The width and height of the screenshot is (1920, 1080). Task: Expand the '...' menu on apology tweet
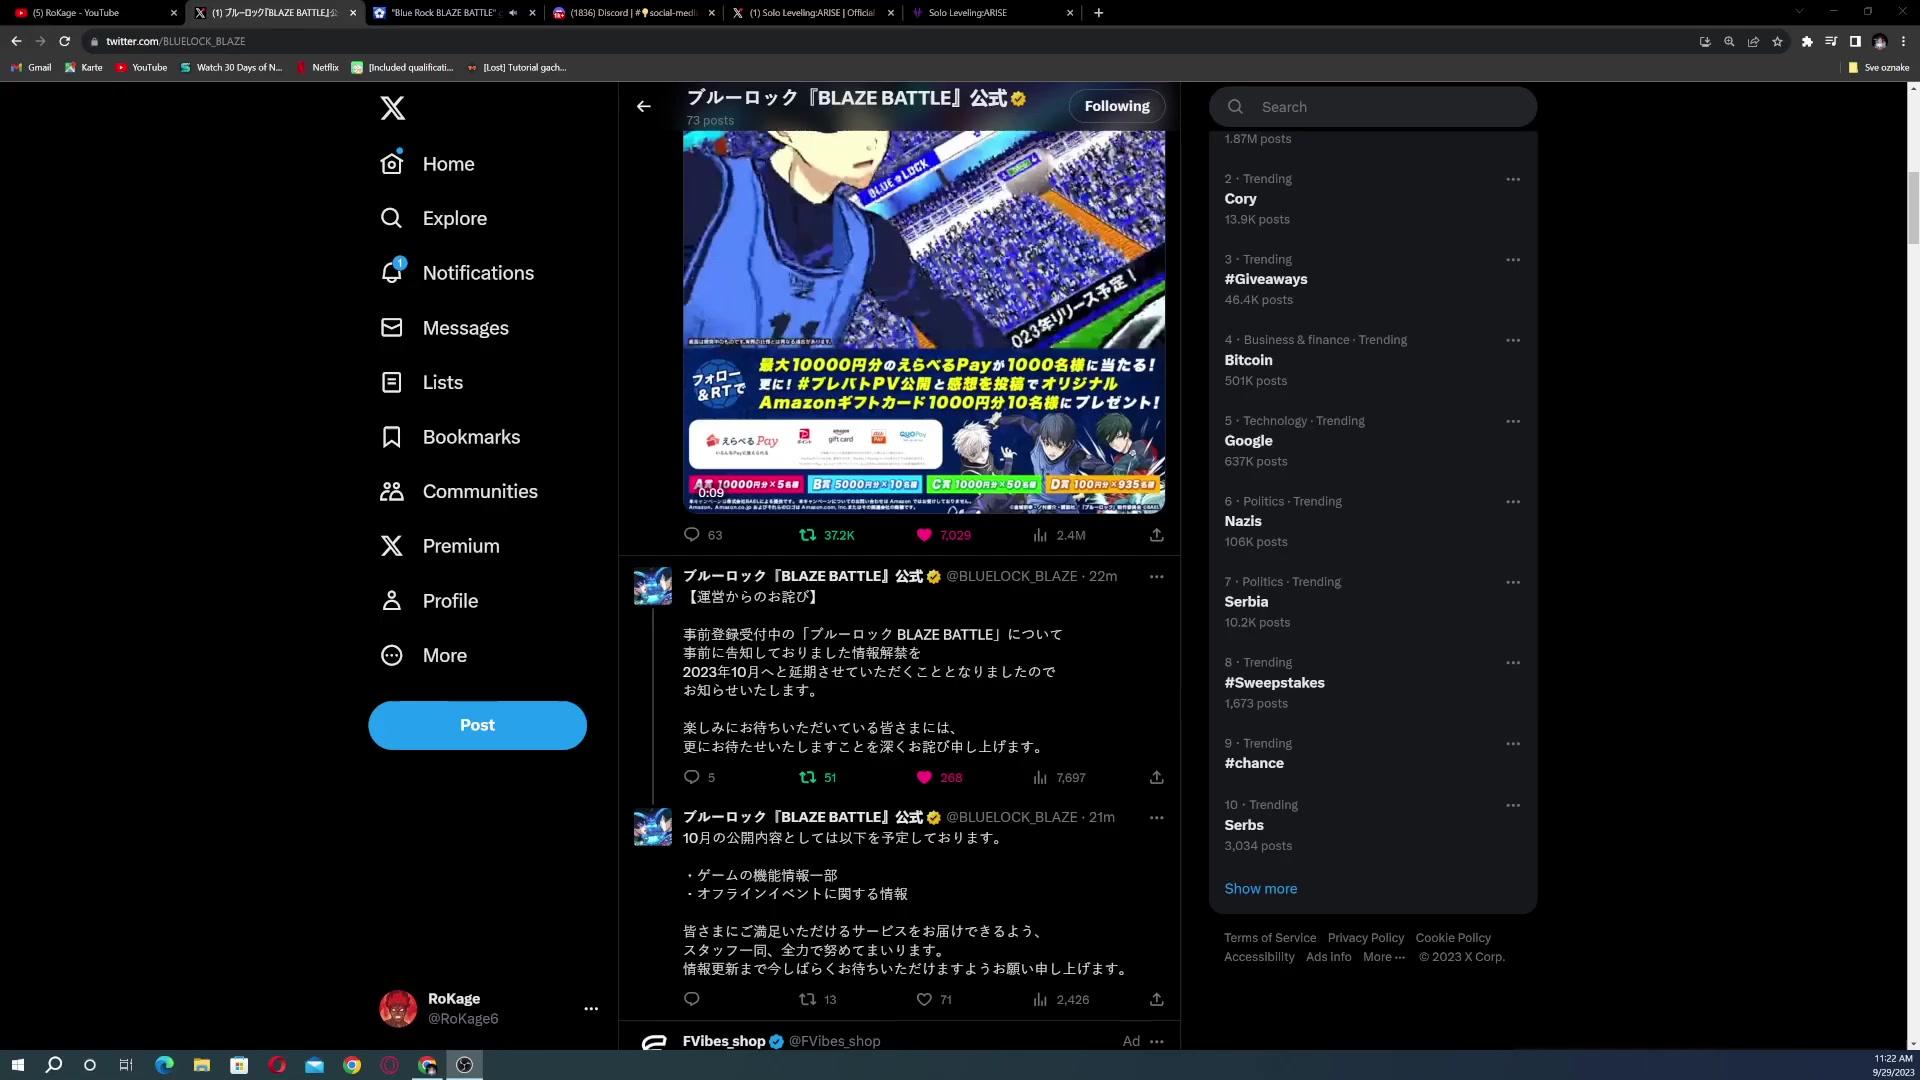click(x=1155, y=576)
